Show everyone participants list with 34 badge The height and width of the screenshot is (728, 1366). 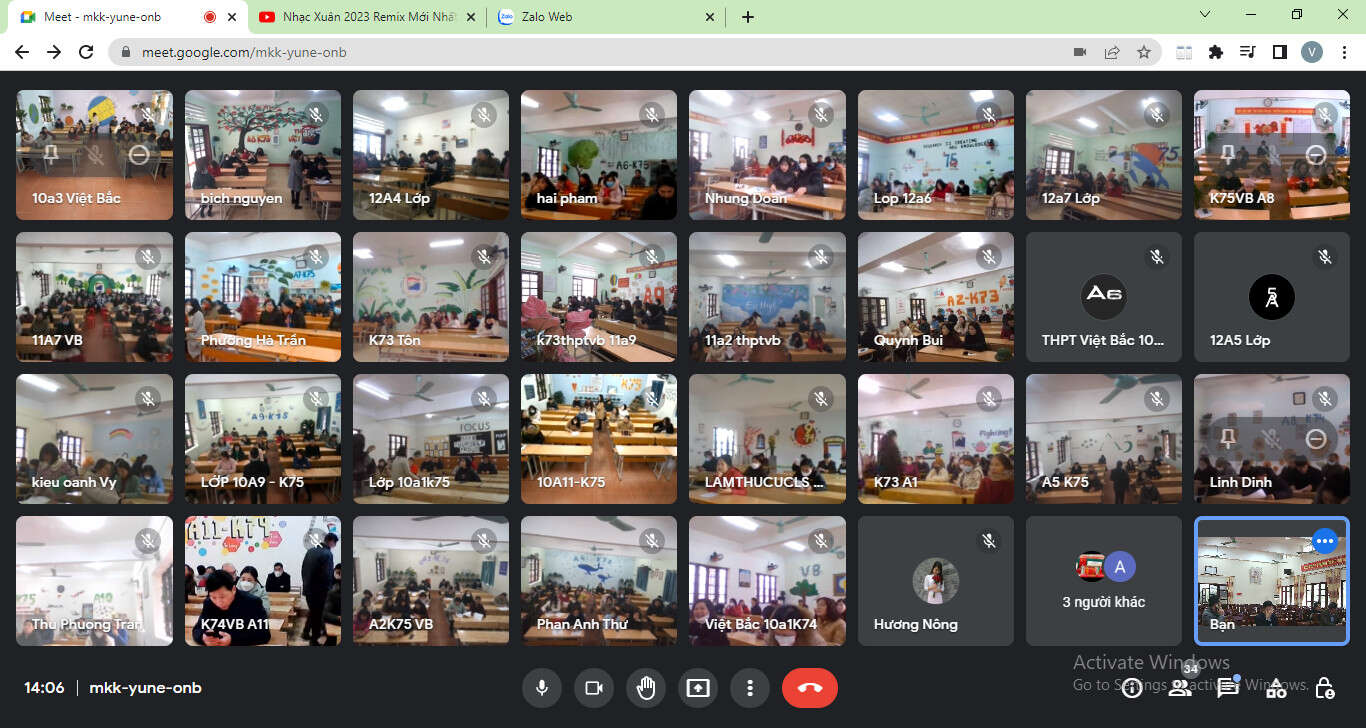point(1180,688)
